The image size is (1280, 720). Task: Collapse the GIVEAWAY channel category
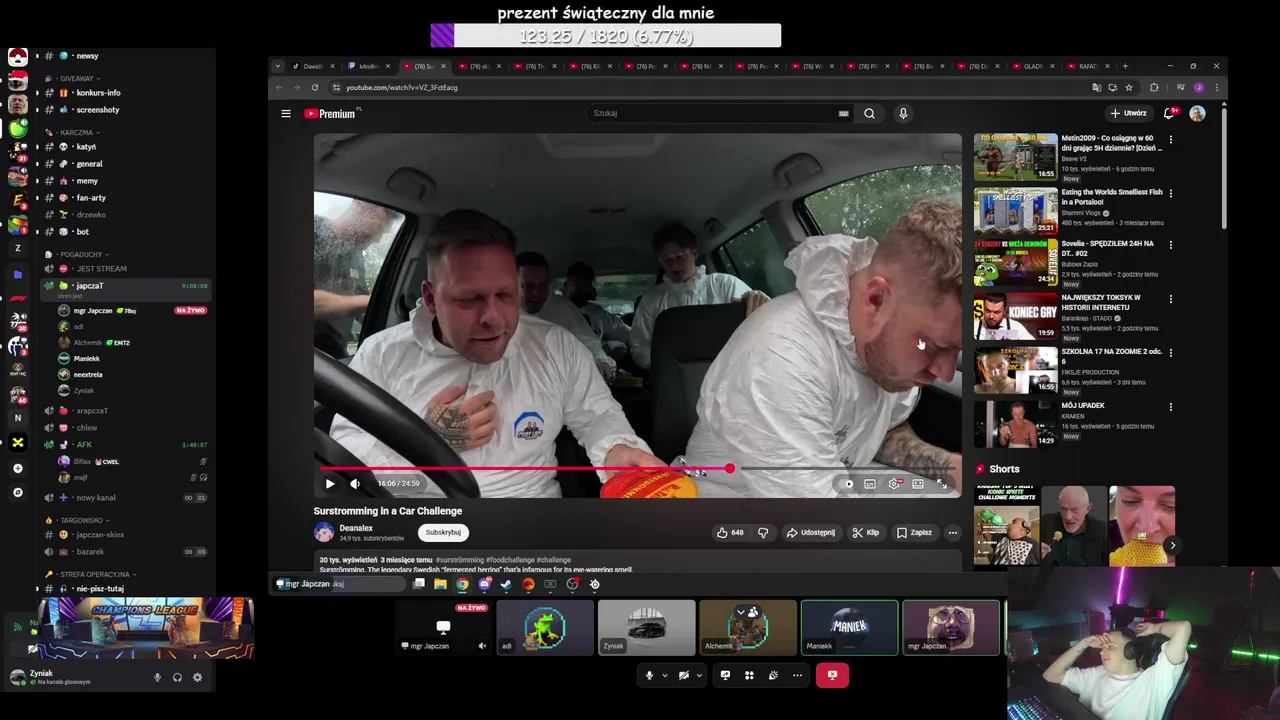click(77, 78)
